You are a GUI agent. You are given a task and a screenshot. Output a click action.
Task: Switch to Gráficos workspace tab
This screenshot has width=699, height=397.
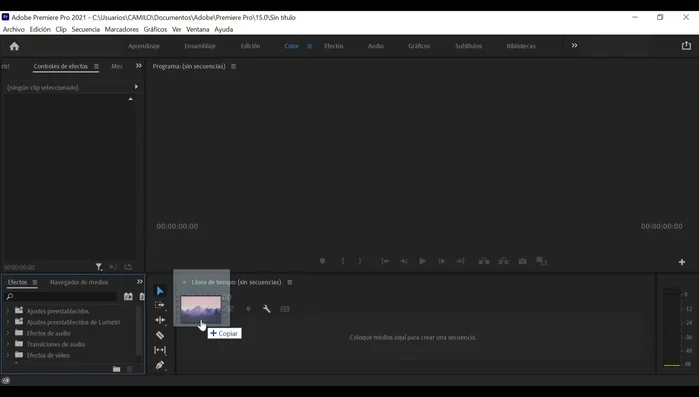click(x=419, y=46)
